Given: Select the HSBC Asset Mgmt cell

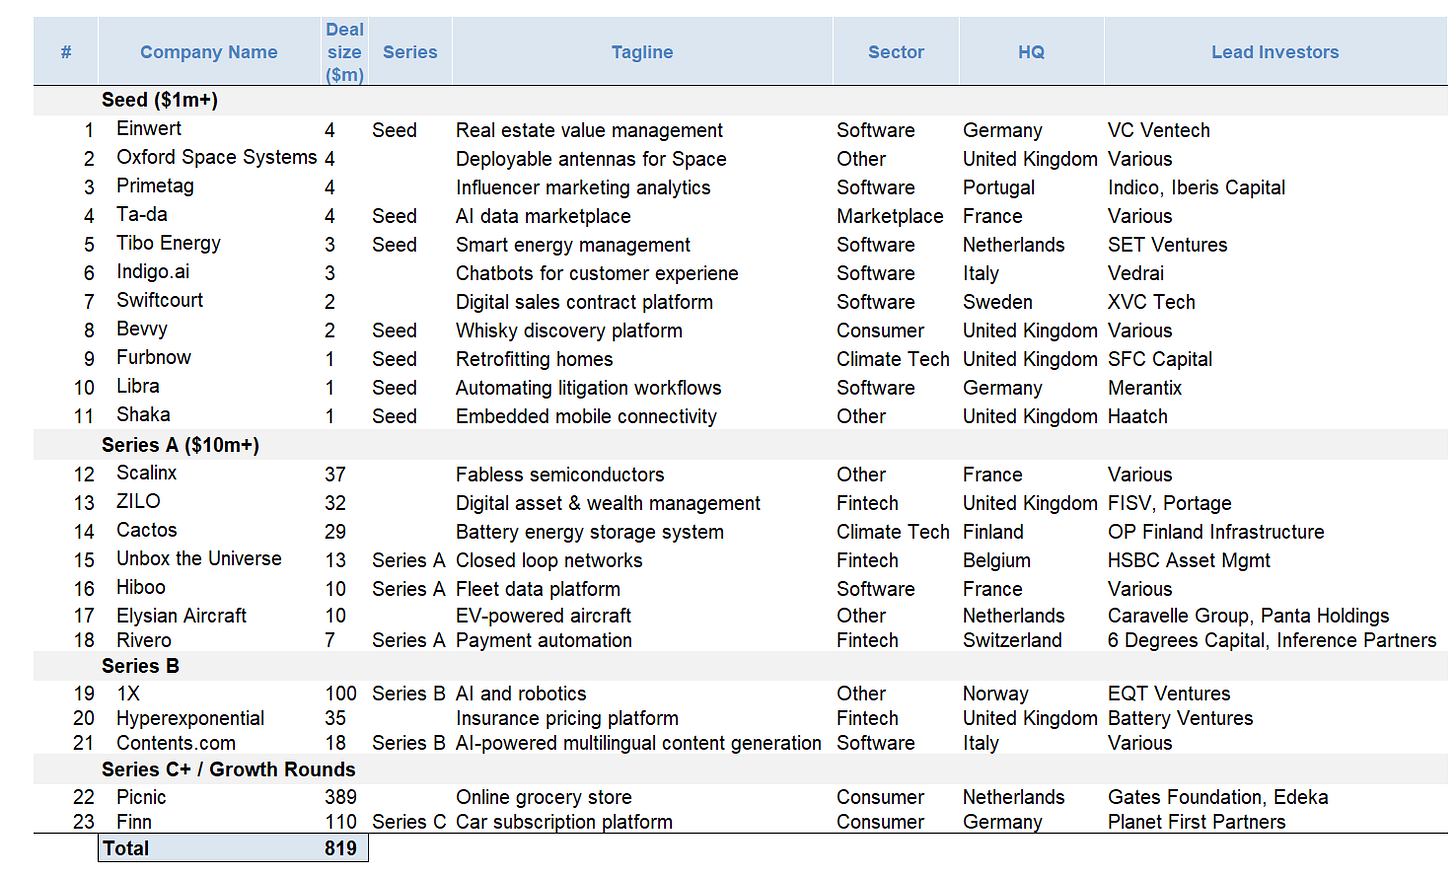Looking at the screenshot, I should click(1189, 561).
